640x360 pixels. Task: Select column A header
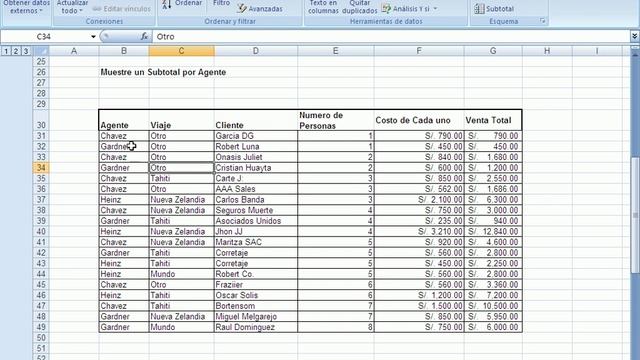click(x=74, y=51)
